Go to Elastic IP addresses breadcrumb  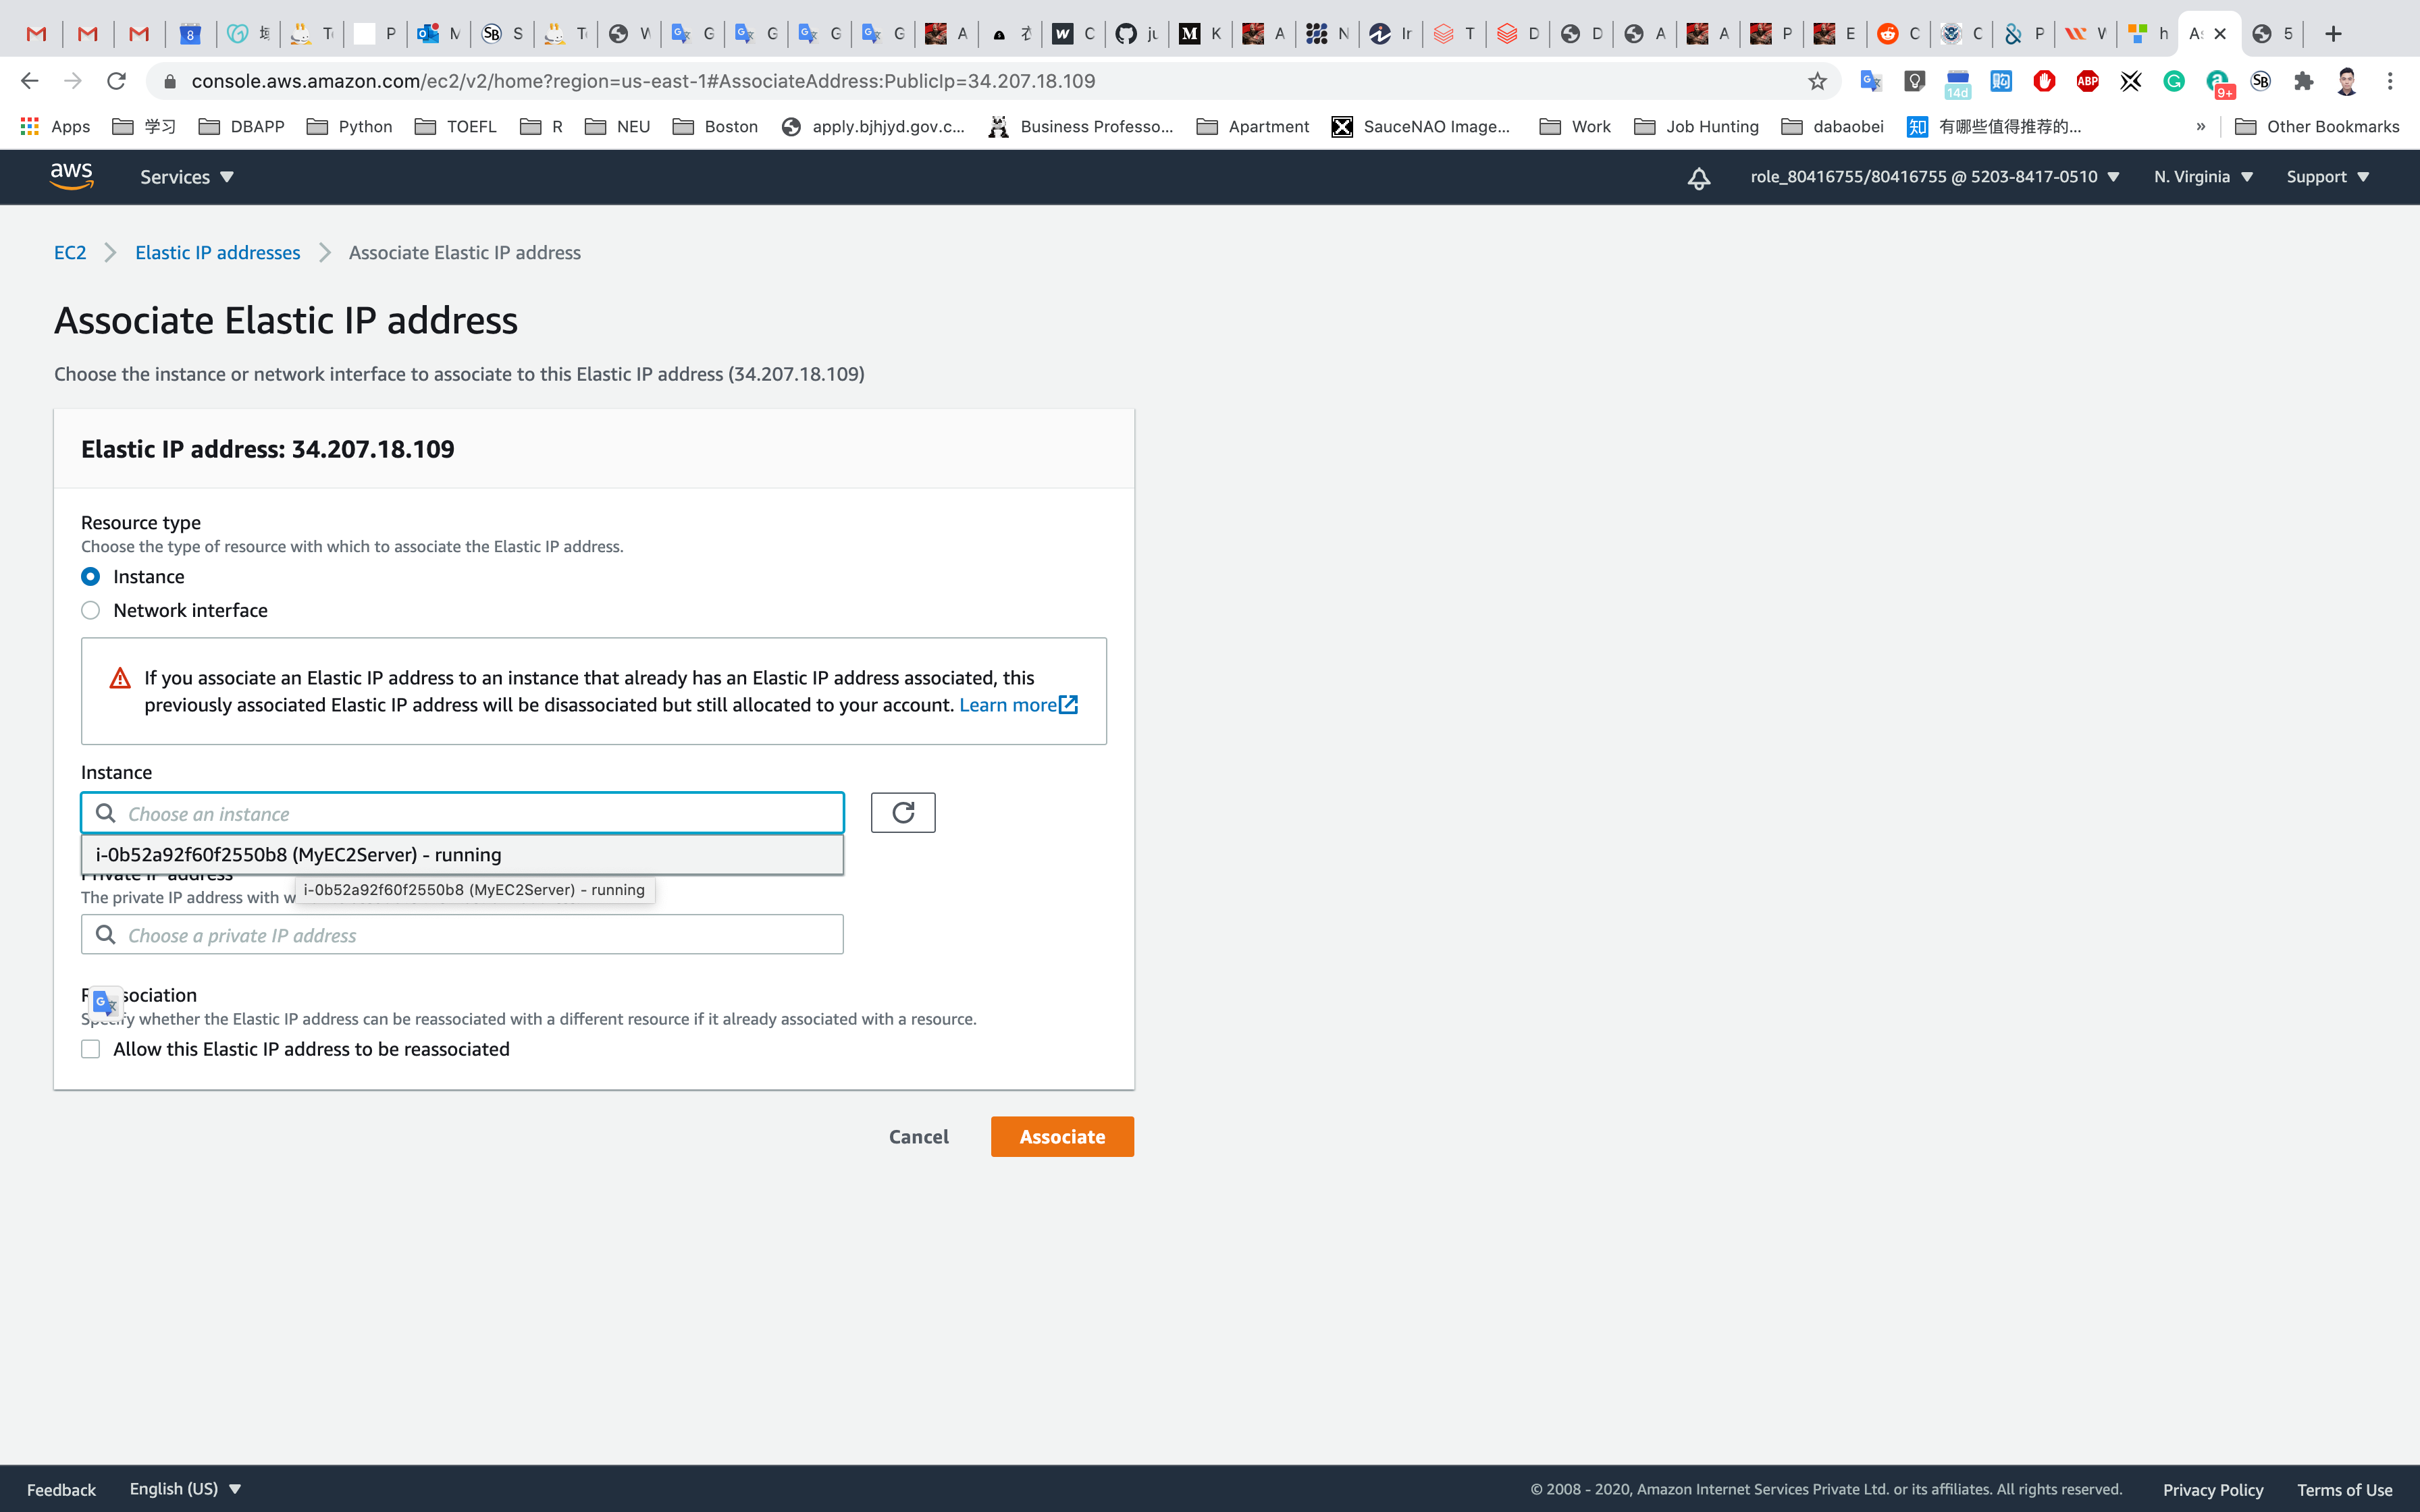tap(217, 253)
